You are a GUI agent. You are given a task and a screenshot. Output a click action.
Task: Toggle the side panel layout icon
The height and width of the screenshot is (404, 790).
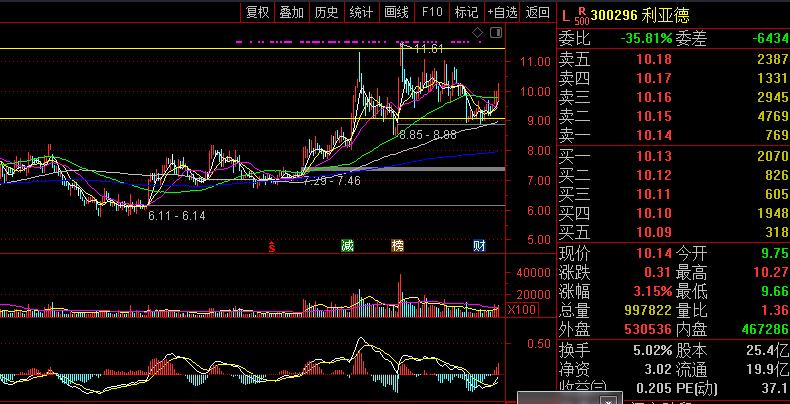coord(496,33)
